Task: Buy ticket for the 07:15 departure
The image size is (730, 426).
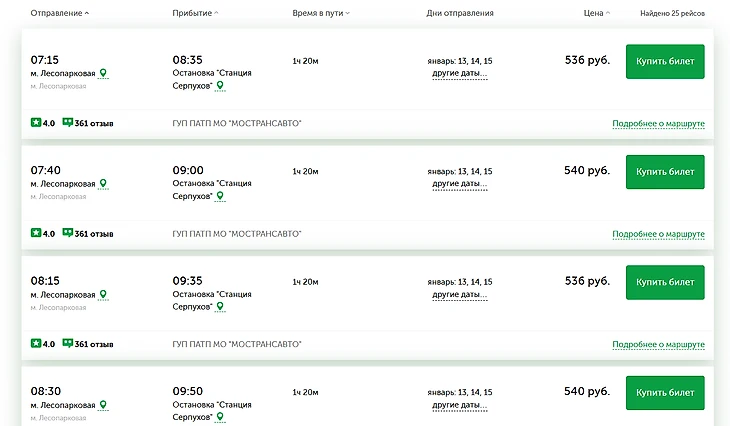Action: (x=665, y=62)
